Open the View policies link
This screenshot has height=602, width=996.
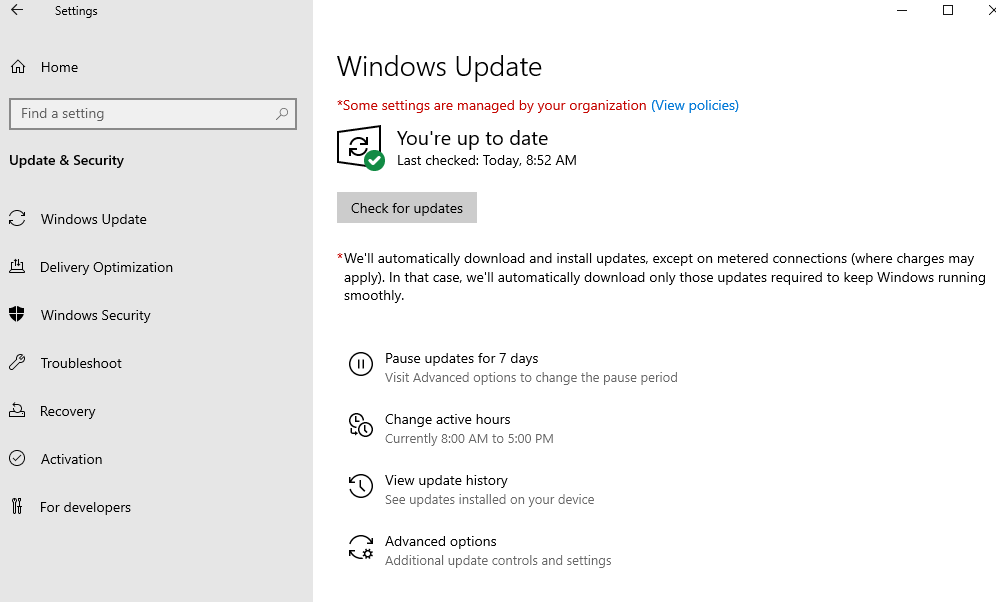click(x=695, y=105)
